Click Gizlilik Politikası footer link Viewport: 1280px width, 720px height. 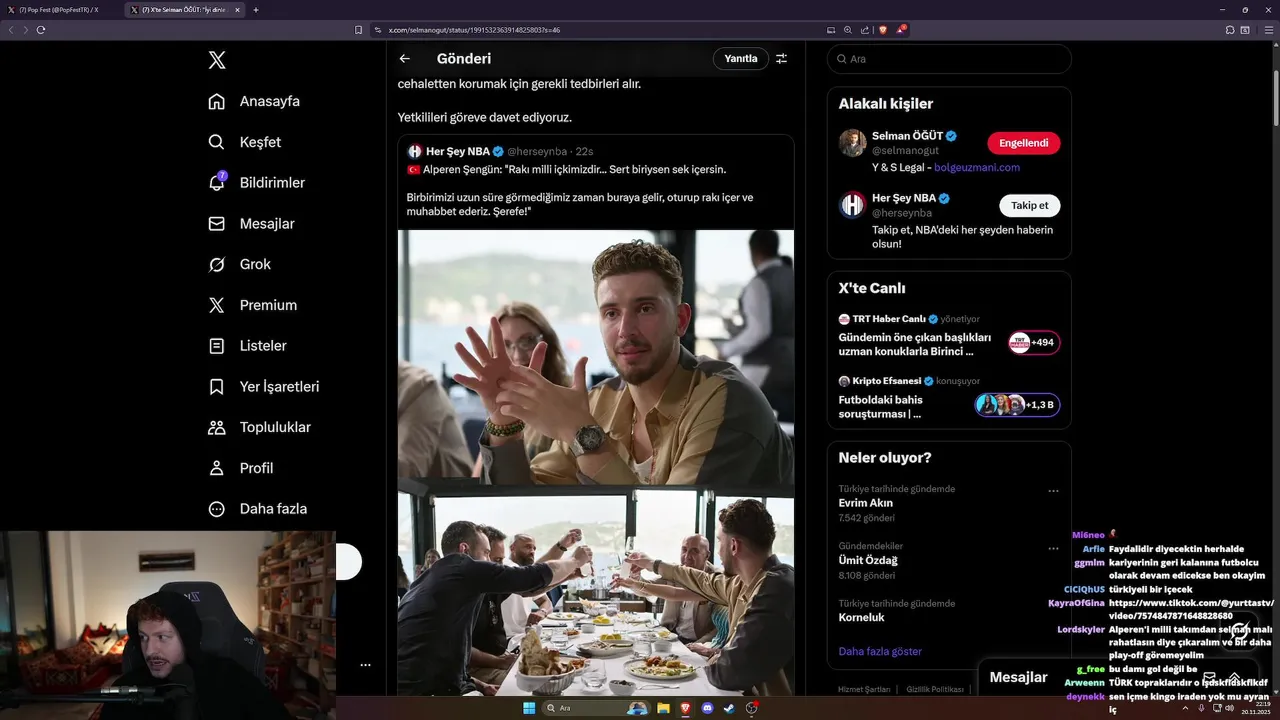tap(934, 689)
